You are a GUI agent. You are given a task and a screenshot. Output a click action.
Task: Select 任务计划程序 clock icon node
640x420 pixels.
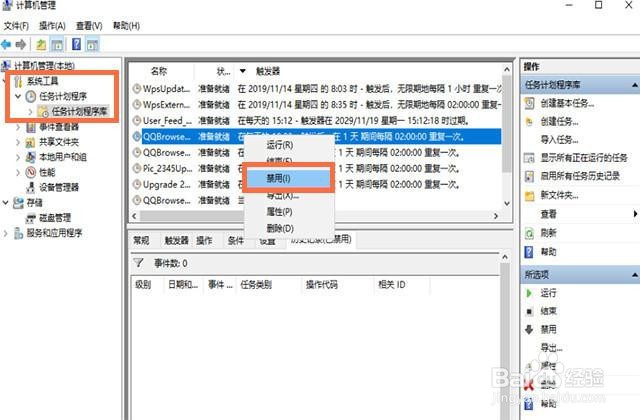[31, 96]
